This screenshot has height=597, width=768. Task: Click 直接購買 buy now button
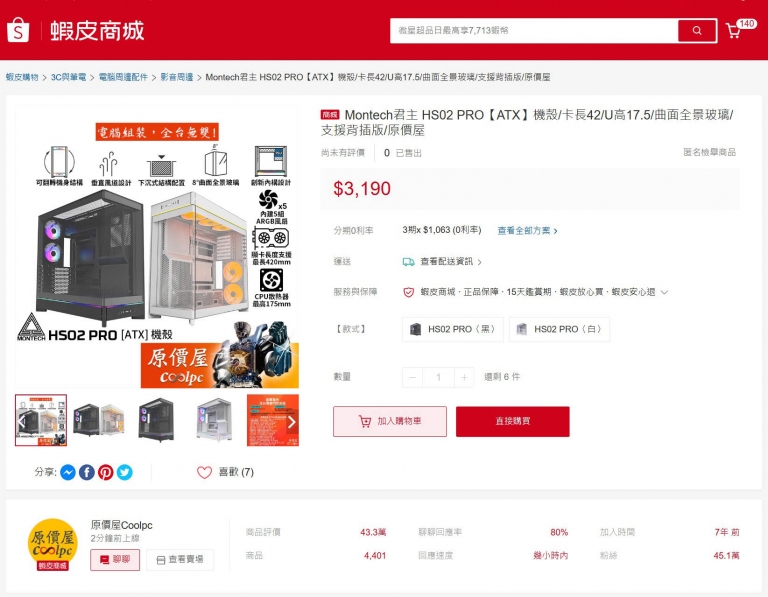(513, 421)
